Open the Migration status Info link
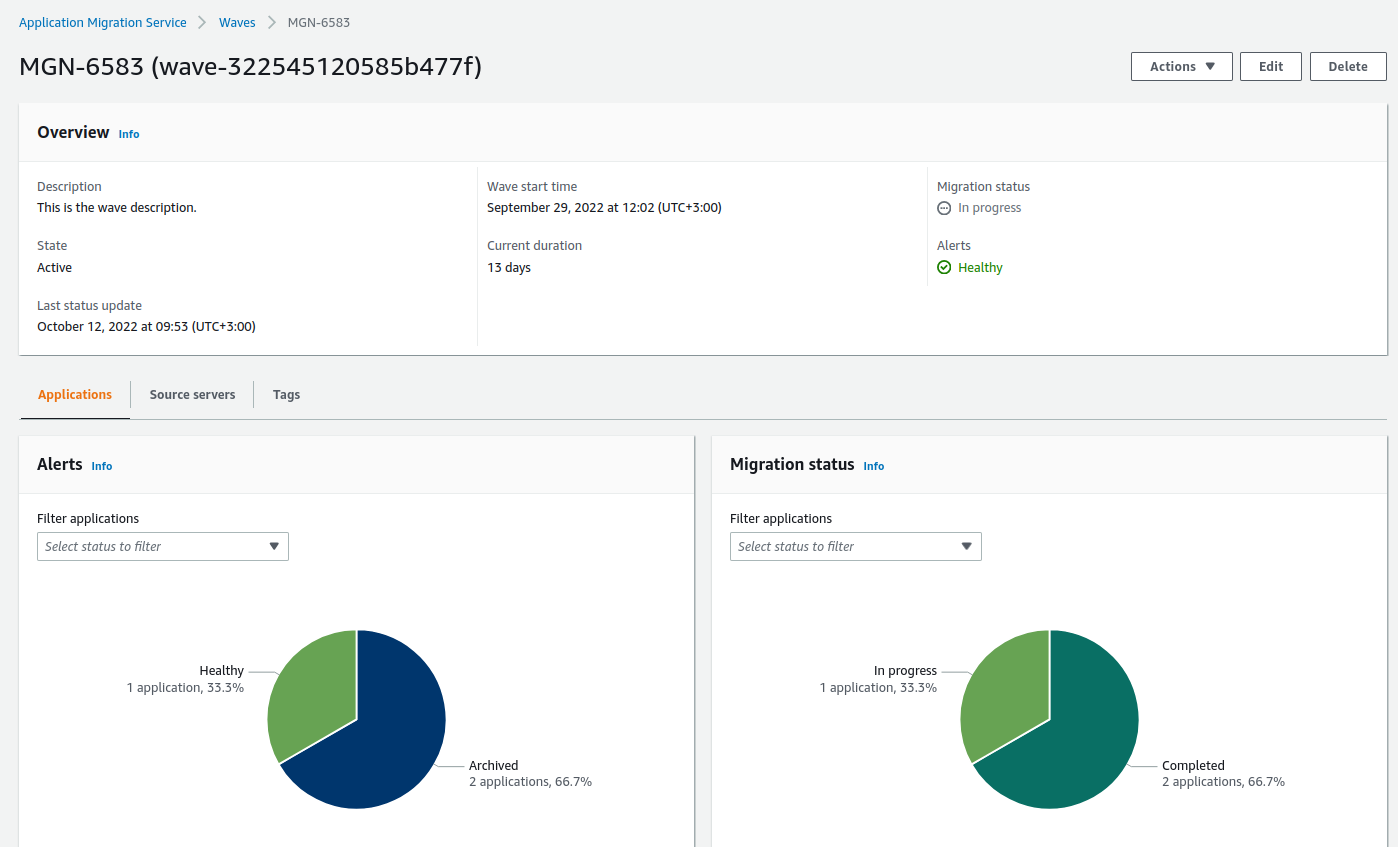Viewport: 1398px width, 847px height. click(874, 466)
